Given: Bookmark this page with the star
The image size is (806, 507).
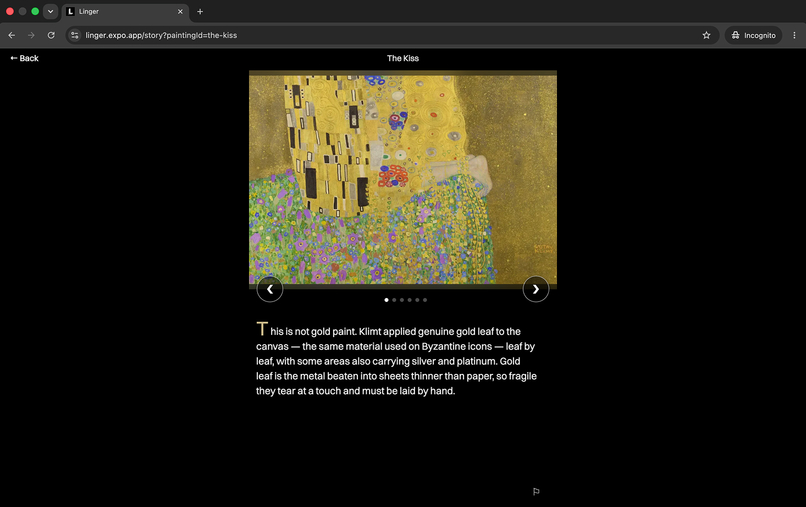Looking at the screenshot, I should 706,35.
